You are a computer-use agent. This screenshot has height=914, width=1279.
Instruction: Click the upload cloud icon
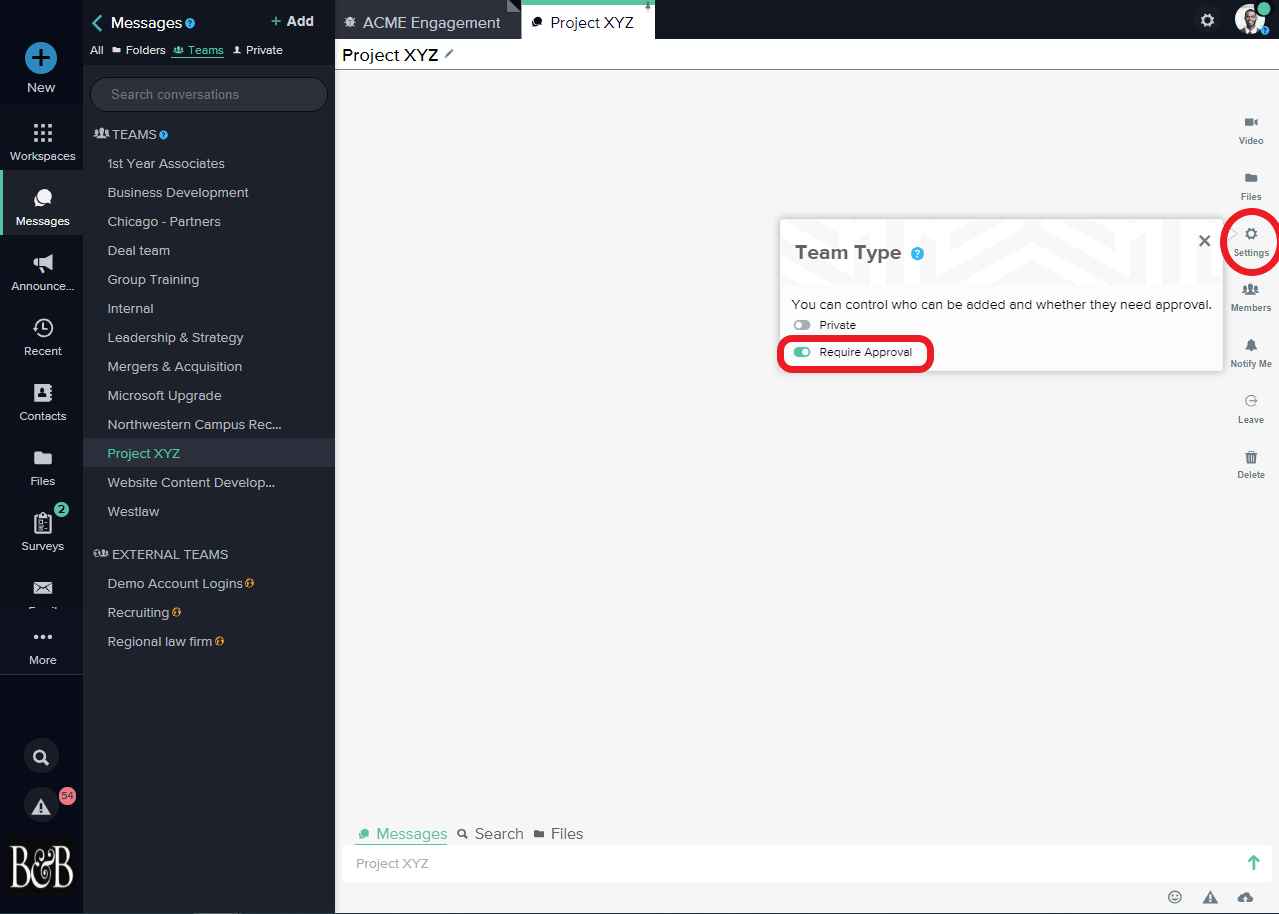pyautogui.click(x=1244, y=897)
